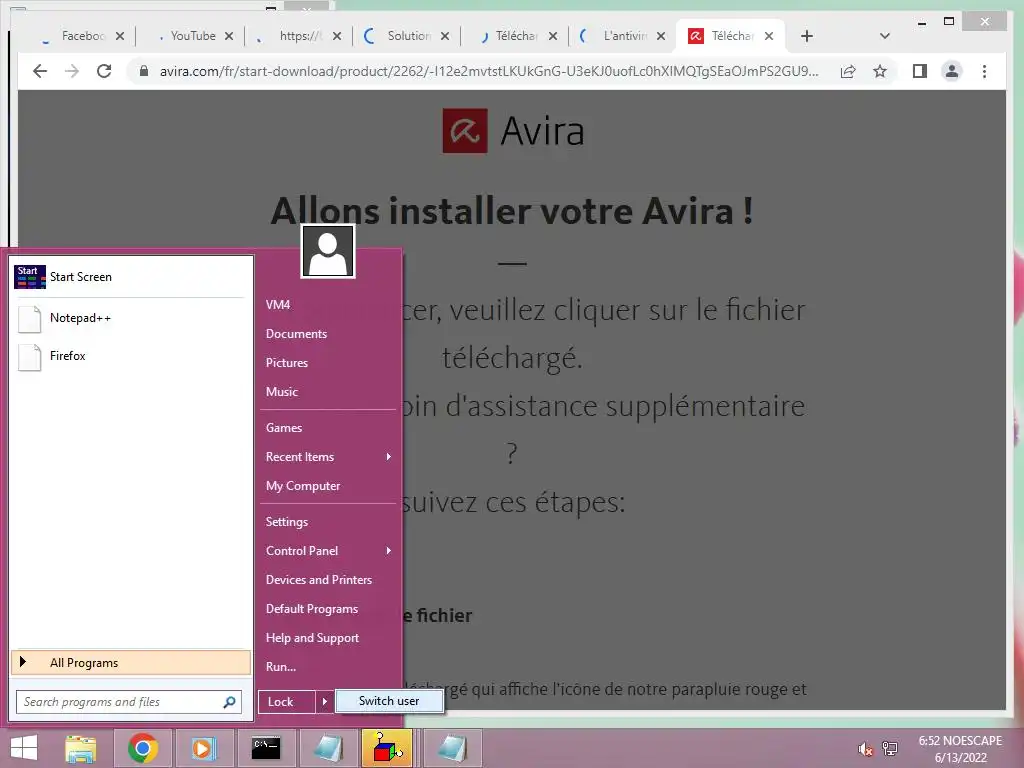This screenshot has height=768, width=1024.
Task: Expand All Programs list
Action: [x=131, y=663]
